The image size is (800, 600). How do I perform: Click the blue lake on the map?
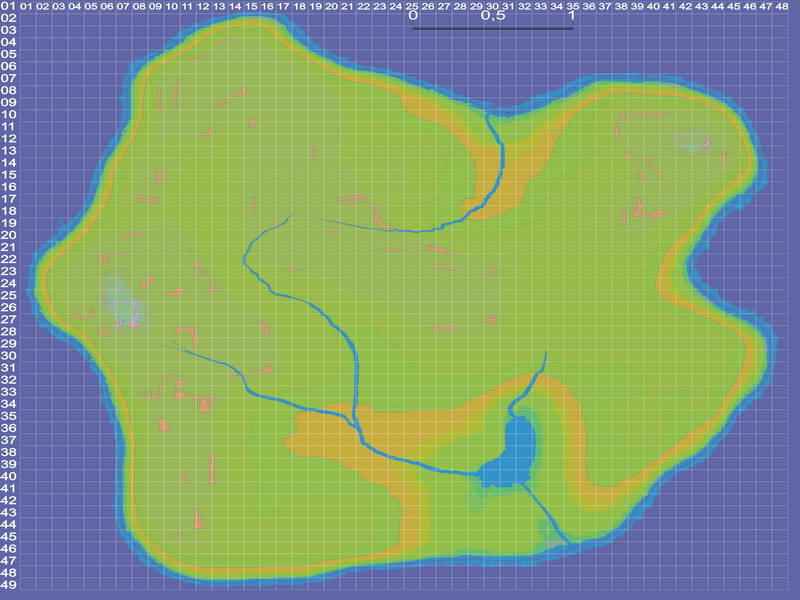point(518,443)
